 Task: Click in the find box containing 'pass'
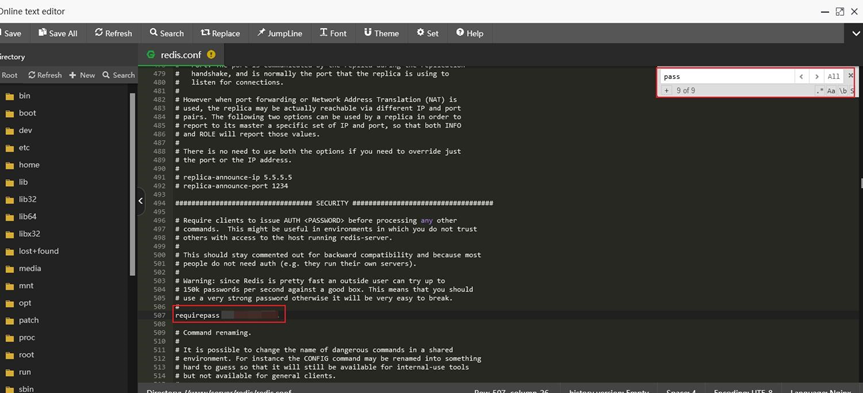pyautogui.click(x=727, y=77)
